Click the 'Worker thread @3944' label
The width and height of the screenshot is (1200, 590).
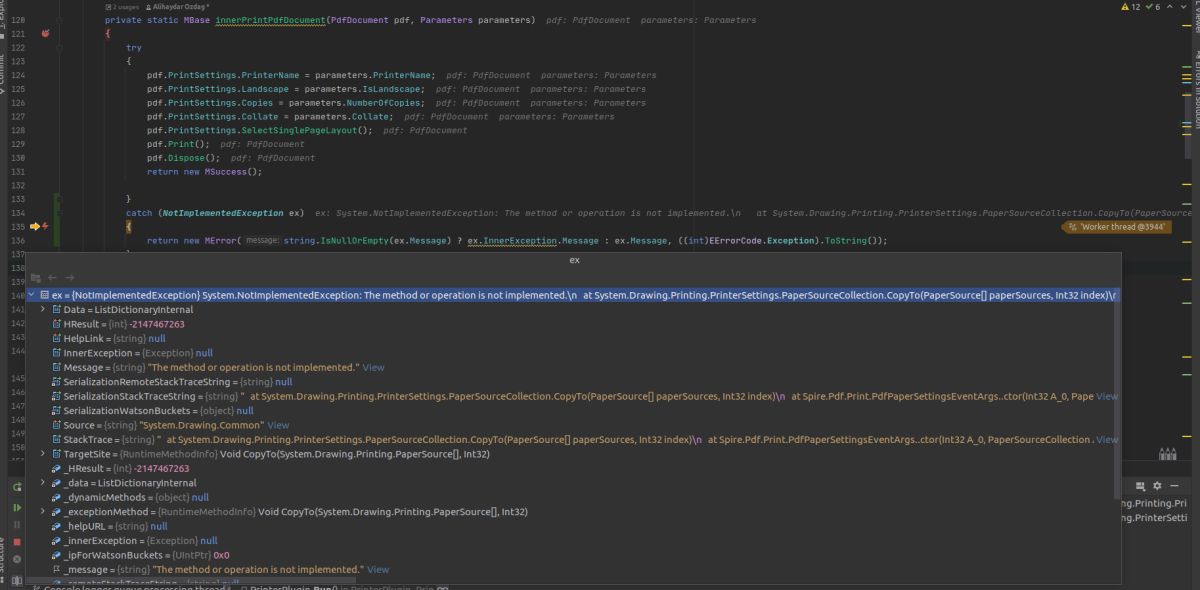point(1118,227)
